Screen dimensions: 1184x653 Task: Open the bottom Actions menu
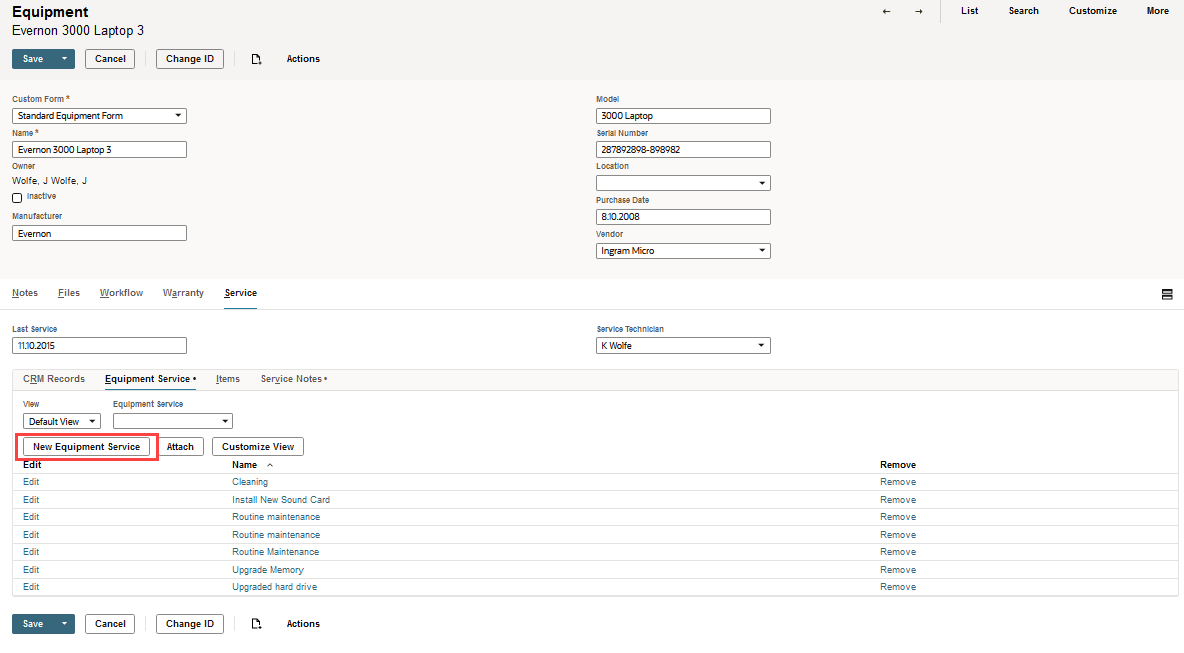pos(303,624)
